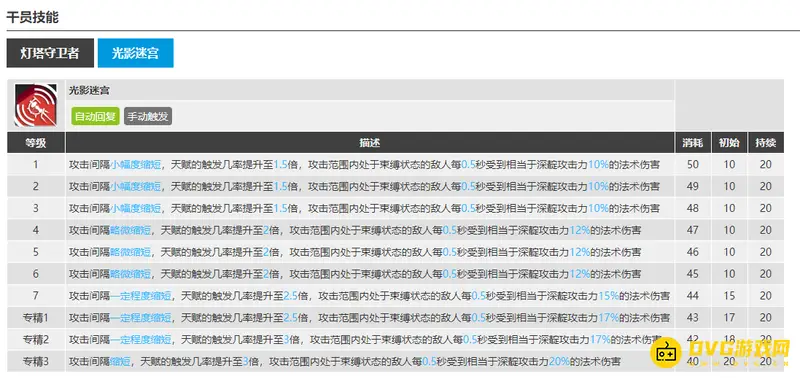Click the 干员技能 section heading

32,18
